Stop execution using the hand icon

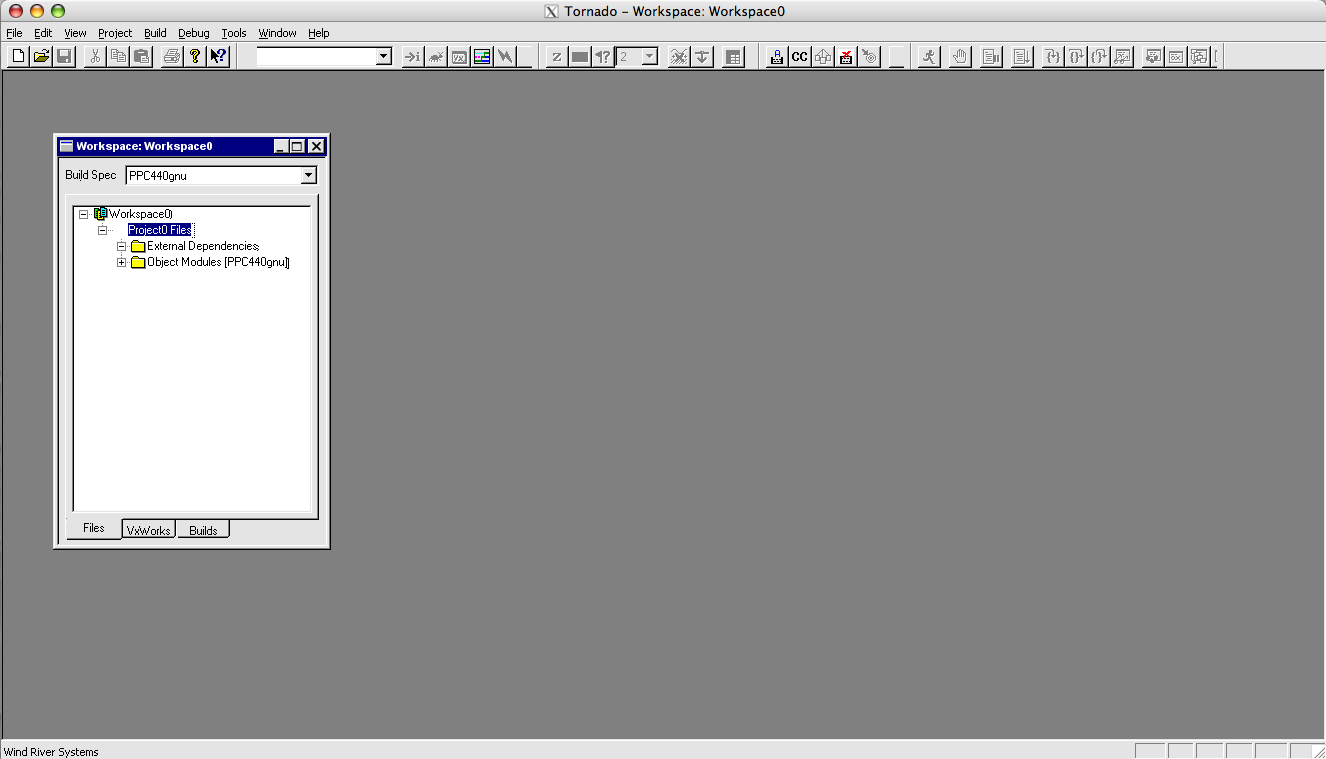[x=958, y=56]
